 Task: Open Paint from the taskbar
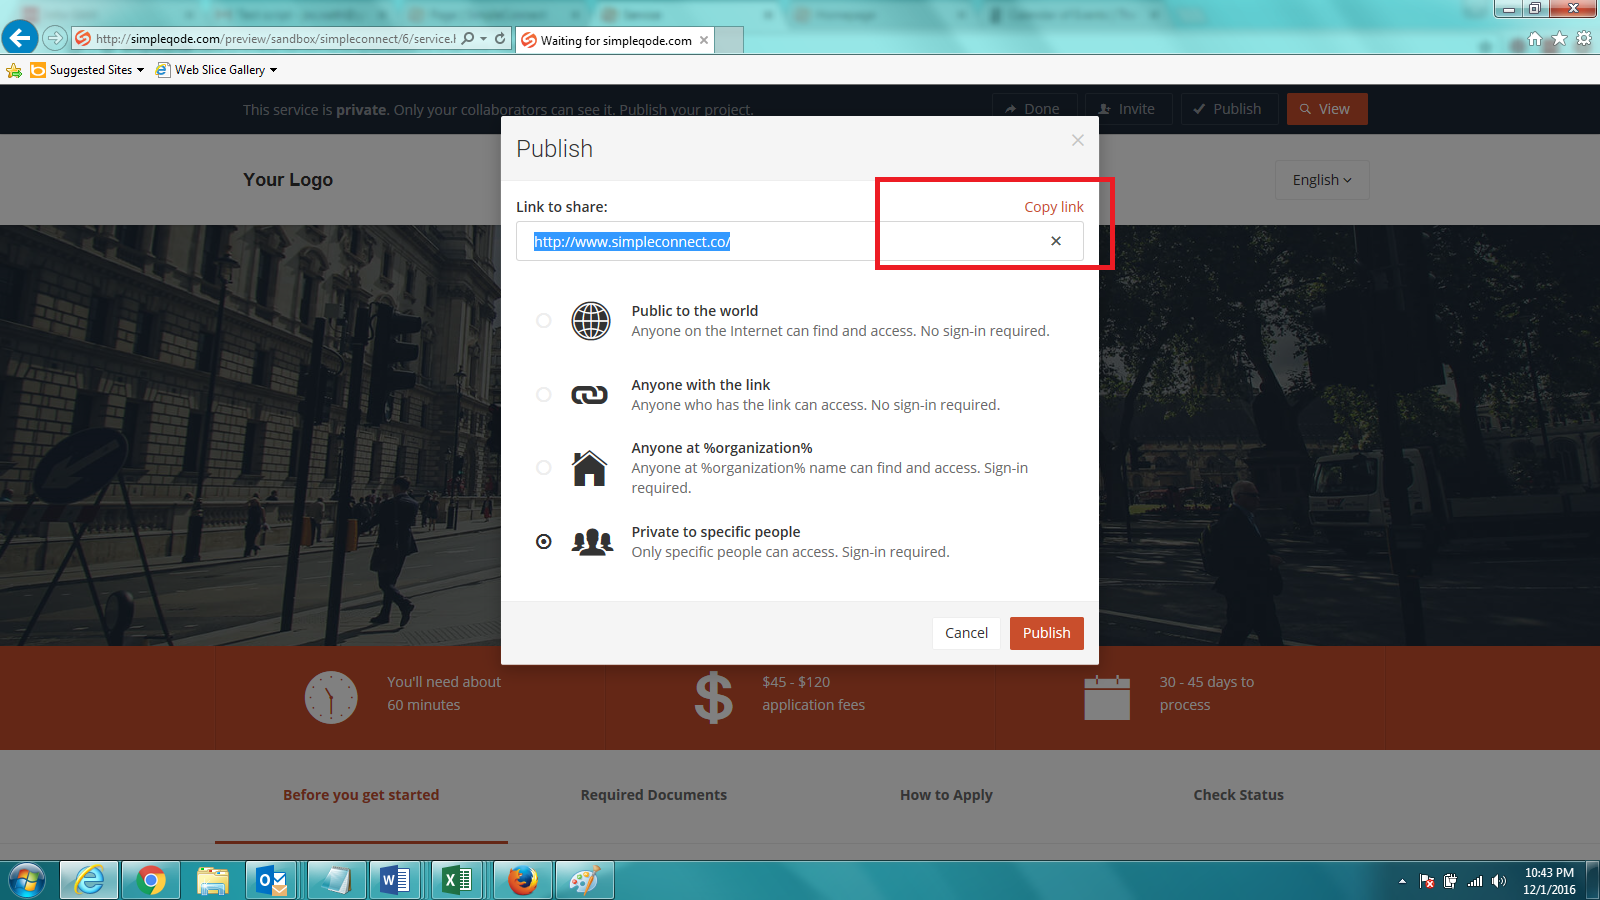584,881
